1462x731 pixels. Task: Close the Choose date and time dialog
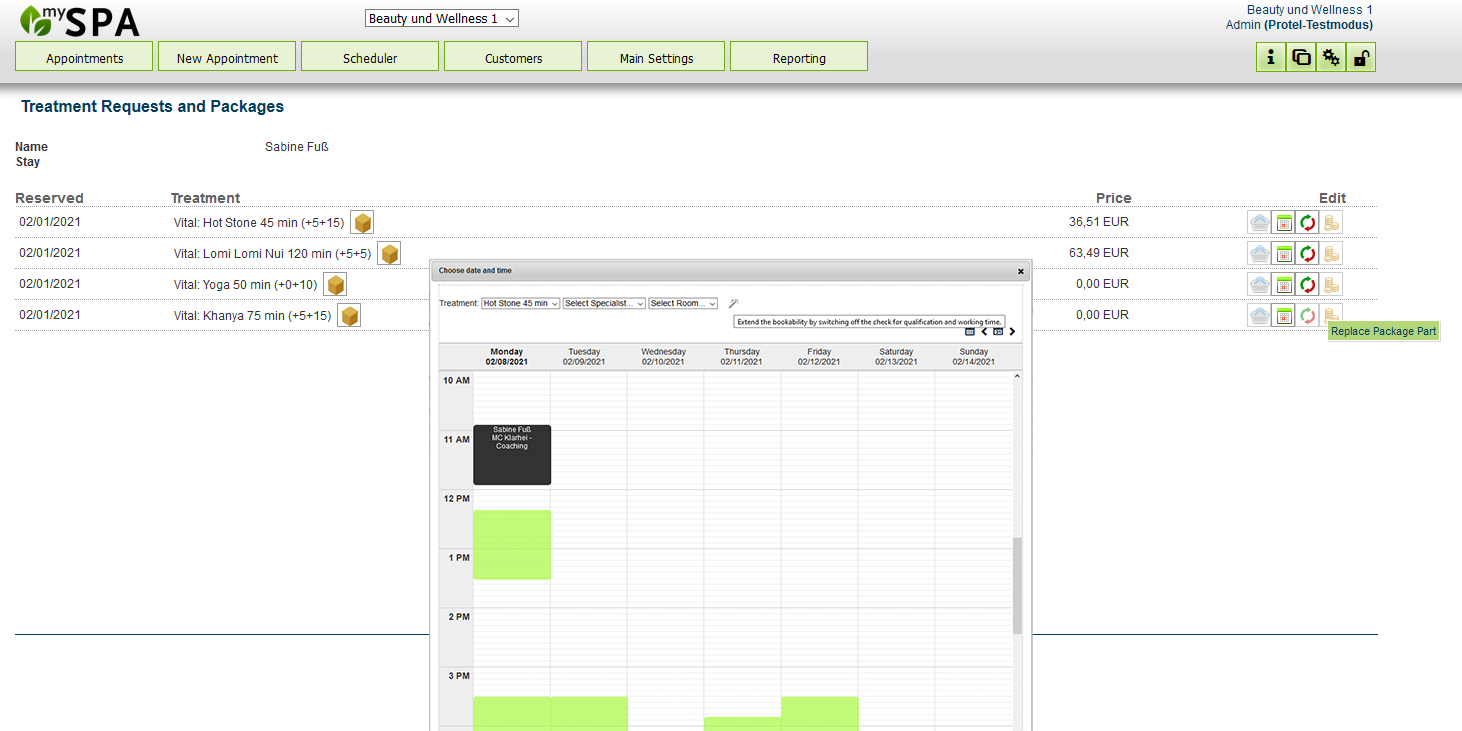point(1020,271)
